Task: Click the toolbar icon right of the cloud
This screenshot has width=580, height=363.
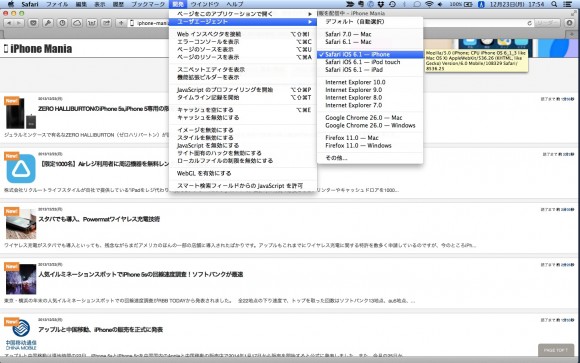Action: coord(92,23)
